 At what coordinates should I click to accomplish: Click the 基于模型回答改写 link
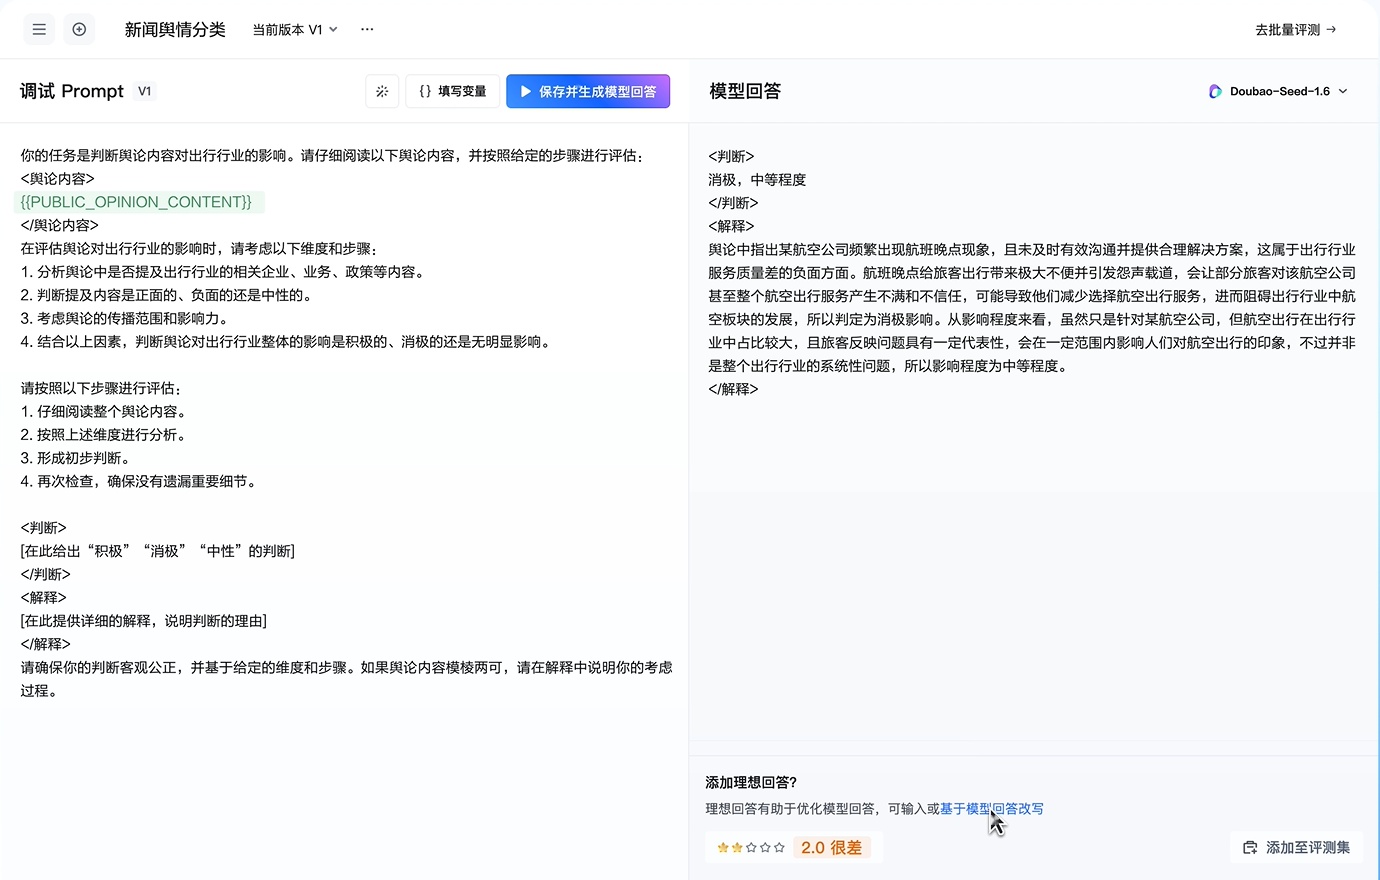991,809
